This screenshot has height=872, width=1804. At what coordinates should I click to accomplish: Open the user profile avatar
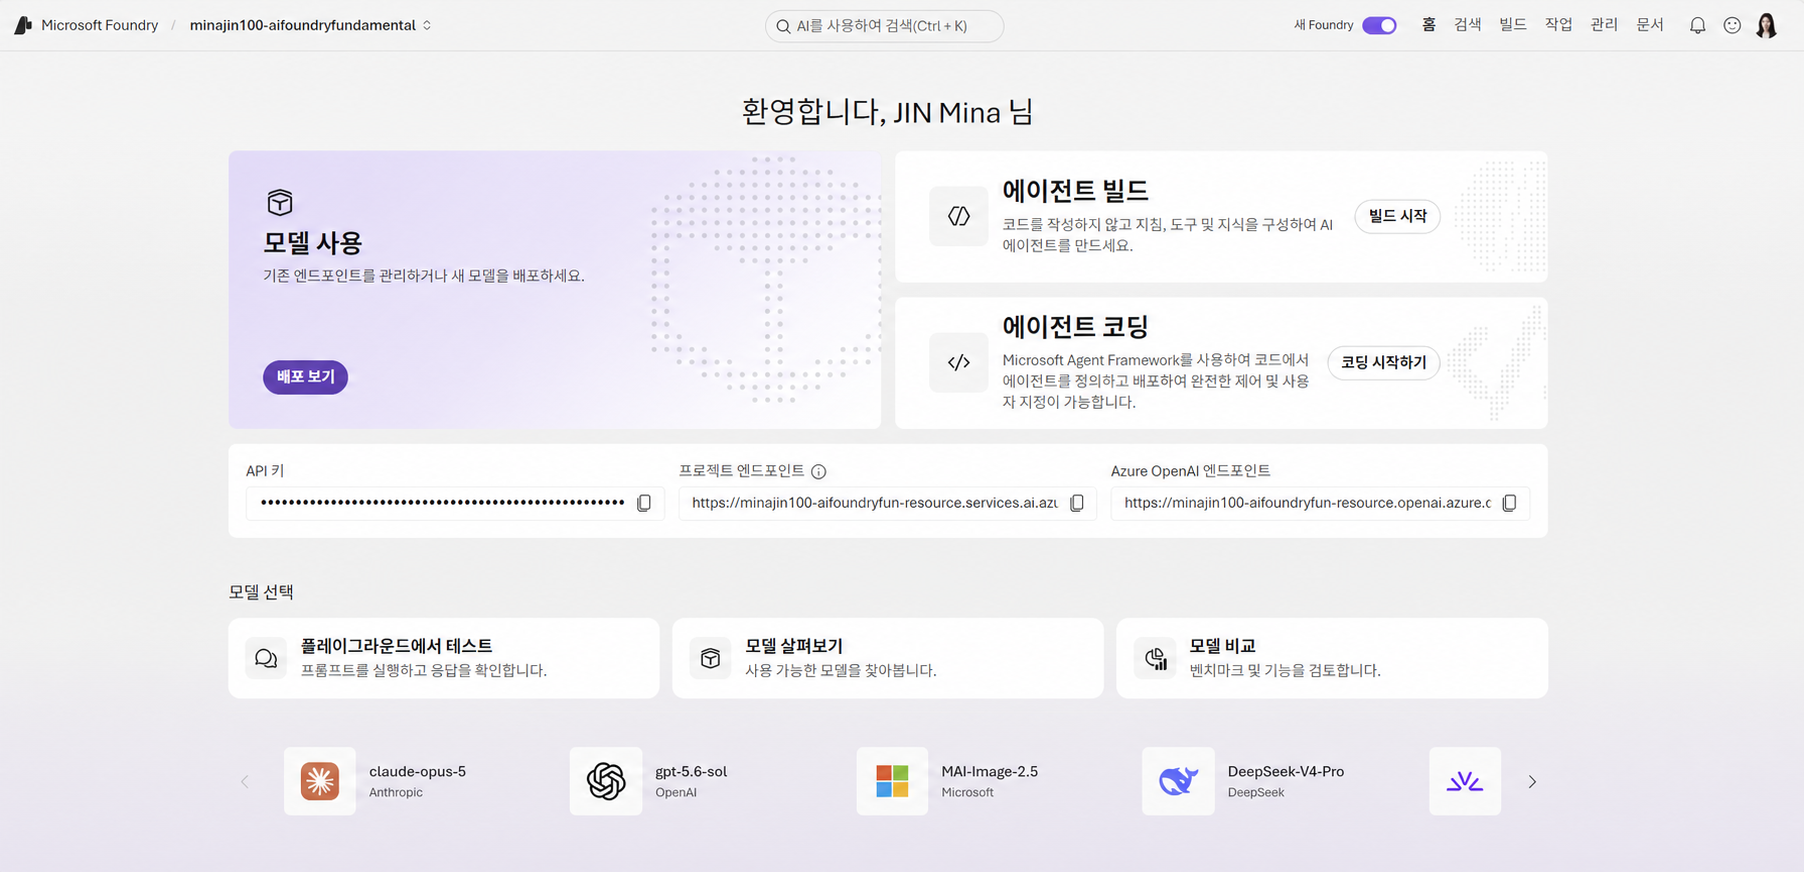pos(1767,25)
